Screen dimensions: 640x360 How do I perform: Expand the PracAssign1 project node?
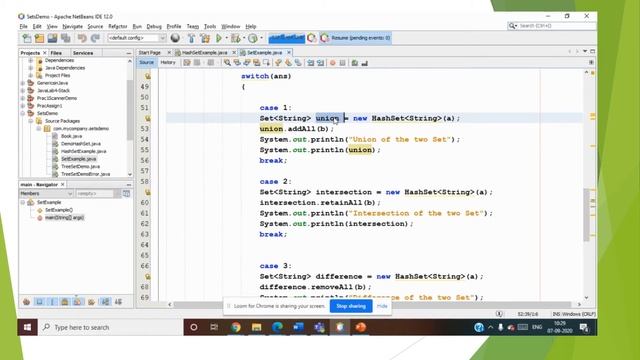tap(23, 106)
